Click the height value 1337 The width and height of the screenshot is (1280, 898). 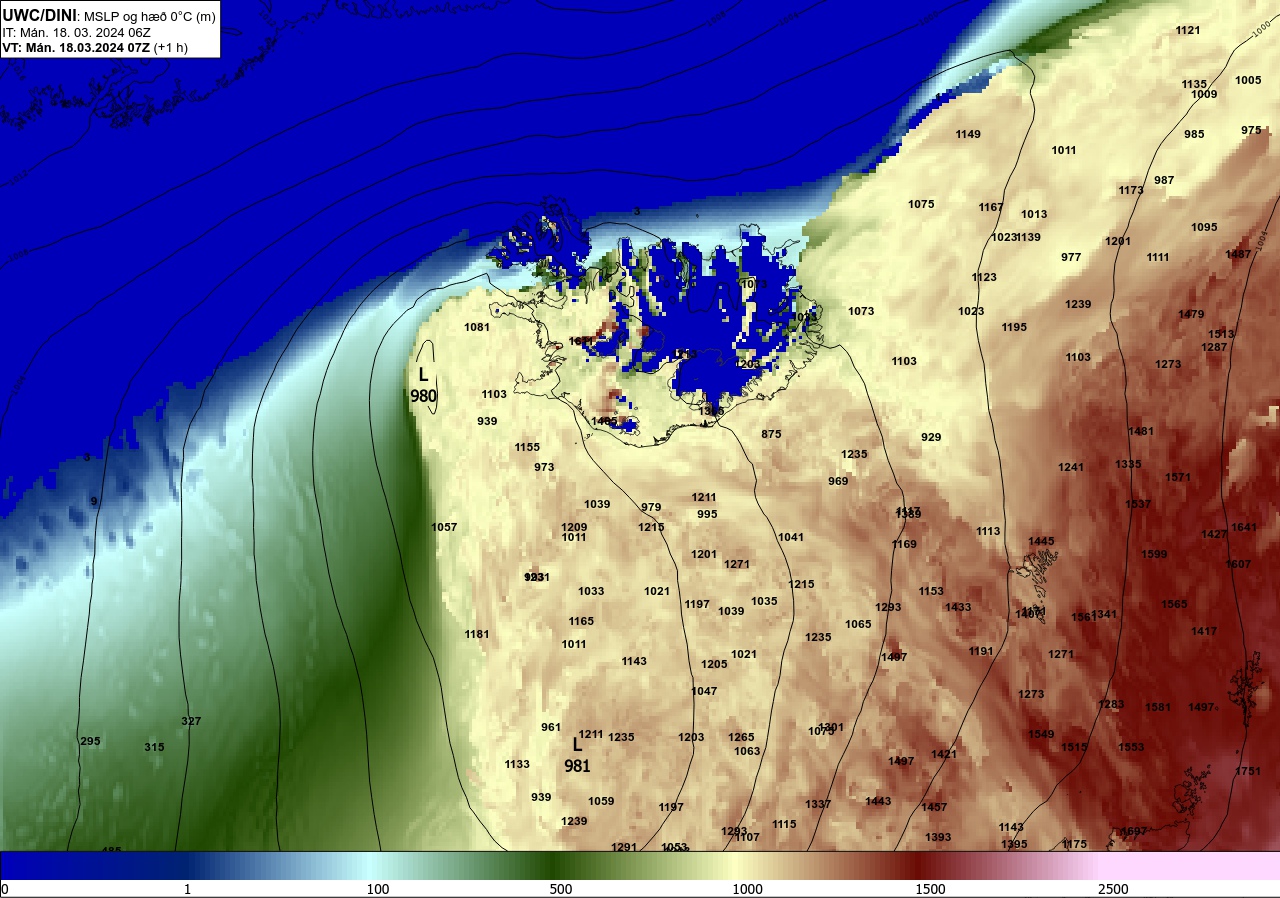[x=818, y=804]
